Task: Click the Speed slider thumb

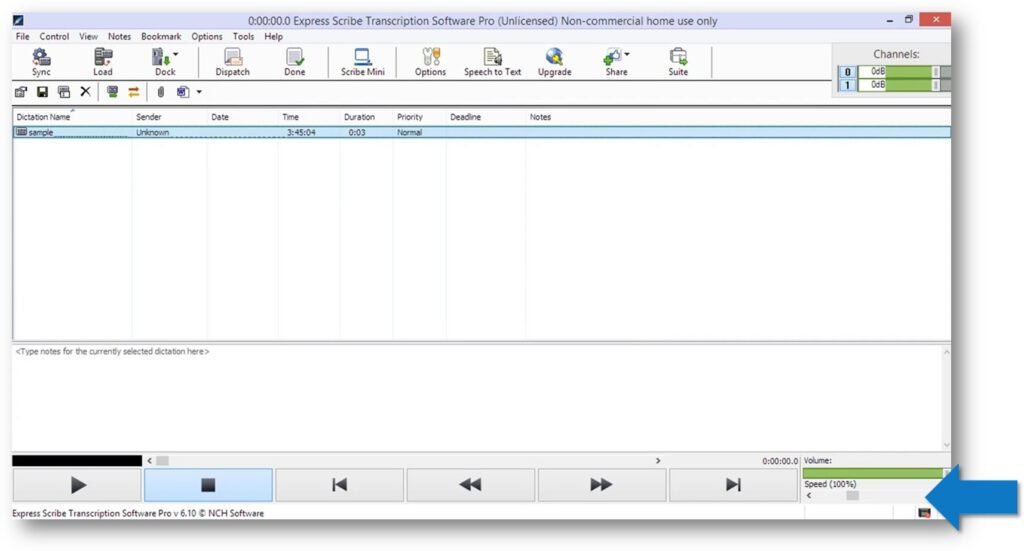Action: 852,496
